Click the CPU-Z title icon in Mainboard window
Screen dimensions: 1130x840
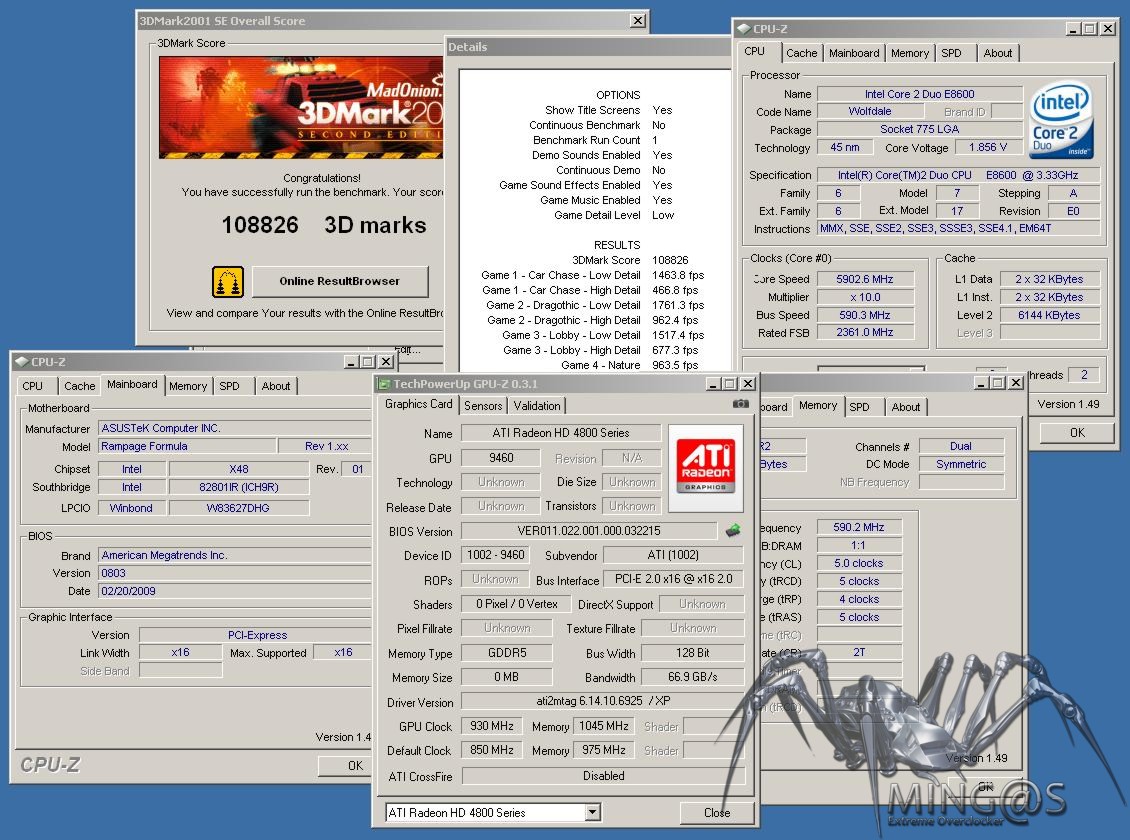tap(22, 362)
